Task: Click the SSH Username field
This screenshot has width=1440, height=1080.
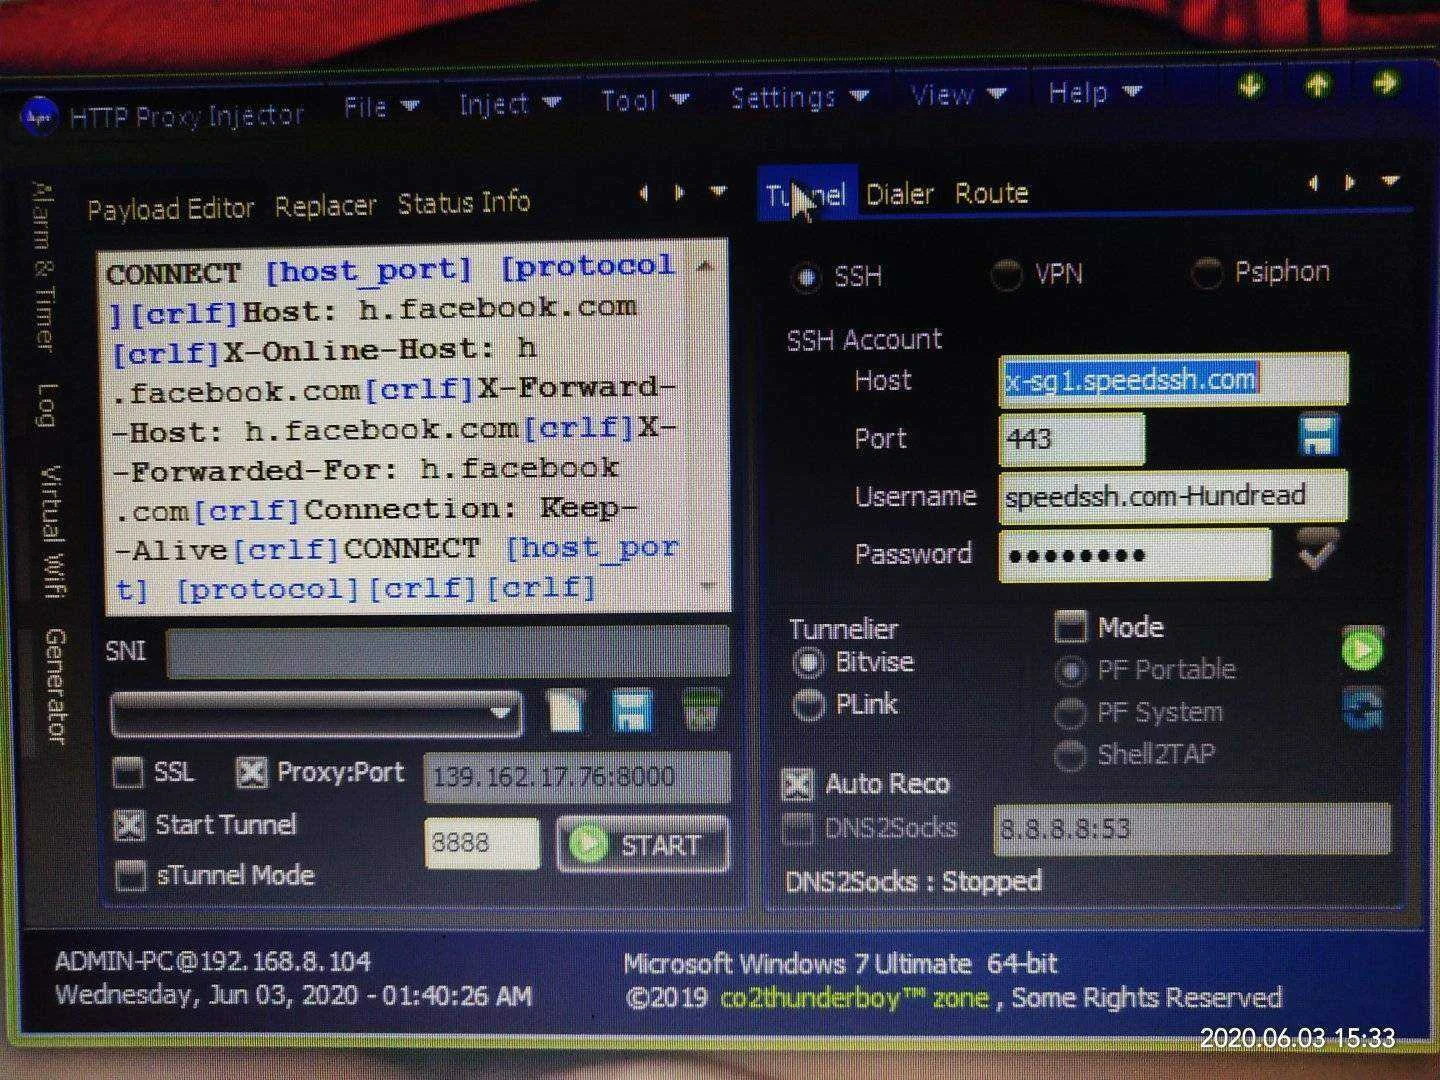Action: 1172,496
